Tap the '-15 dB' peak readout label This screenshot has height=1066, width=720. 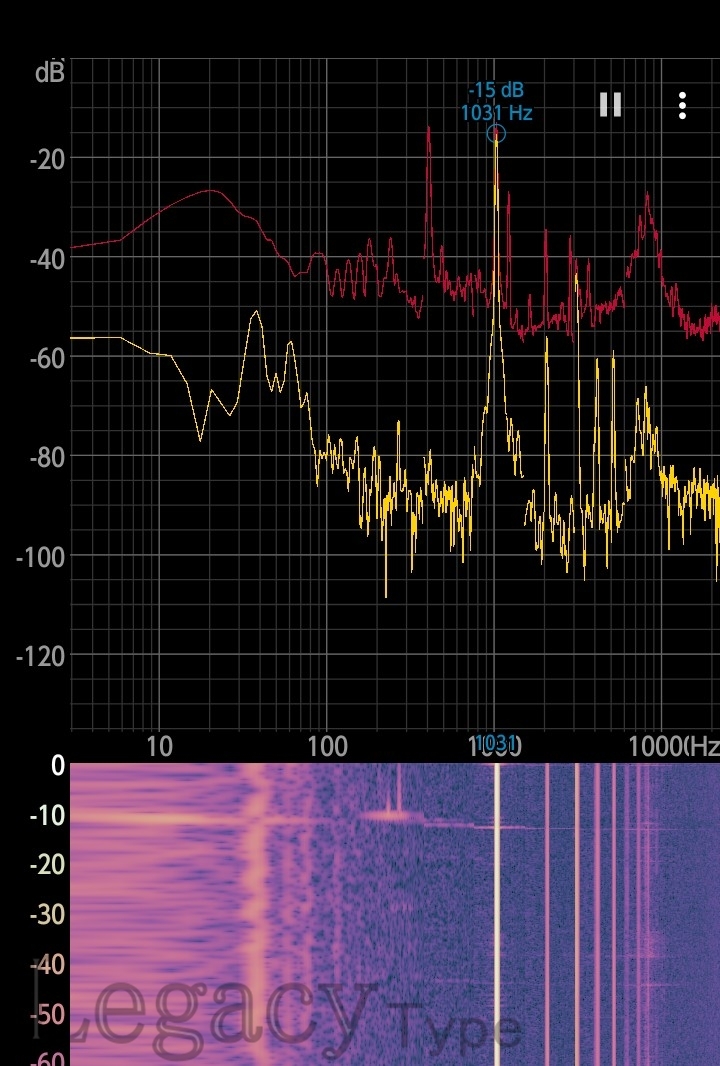[x=496, y=90]
